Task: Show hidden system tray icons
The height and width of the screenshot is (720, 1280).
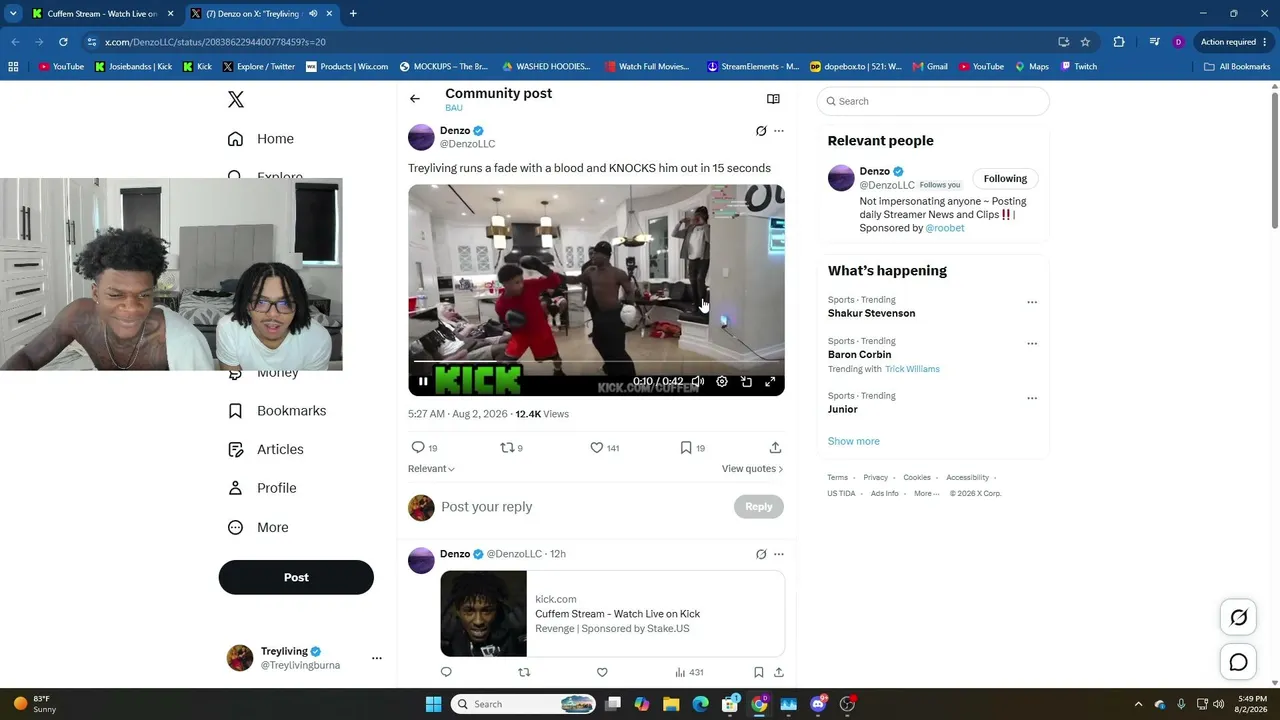Action: [x=1138, y=704]
